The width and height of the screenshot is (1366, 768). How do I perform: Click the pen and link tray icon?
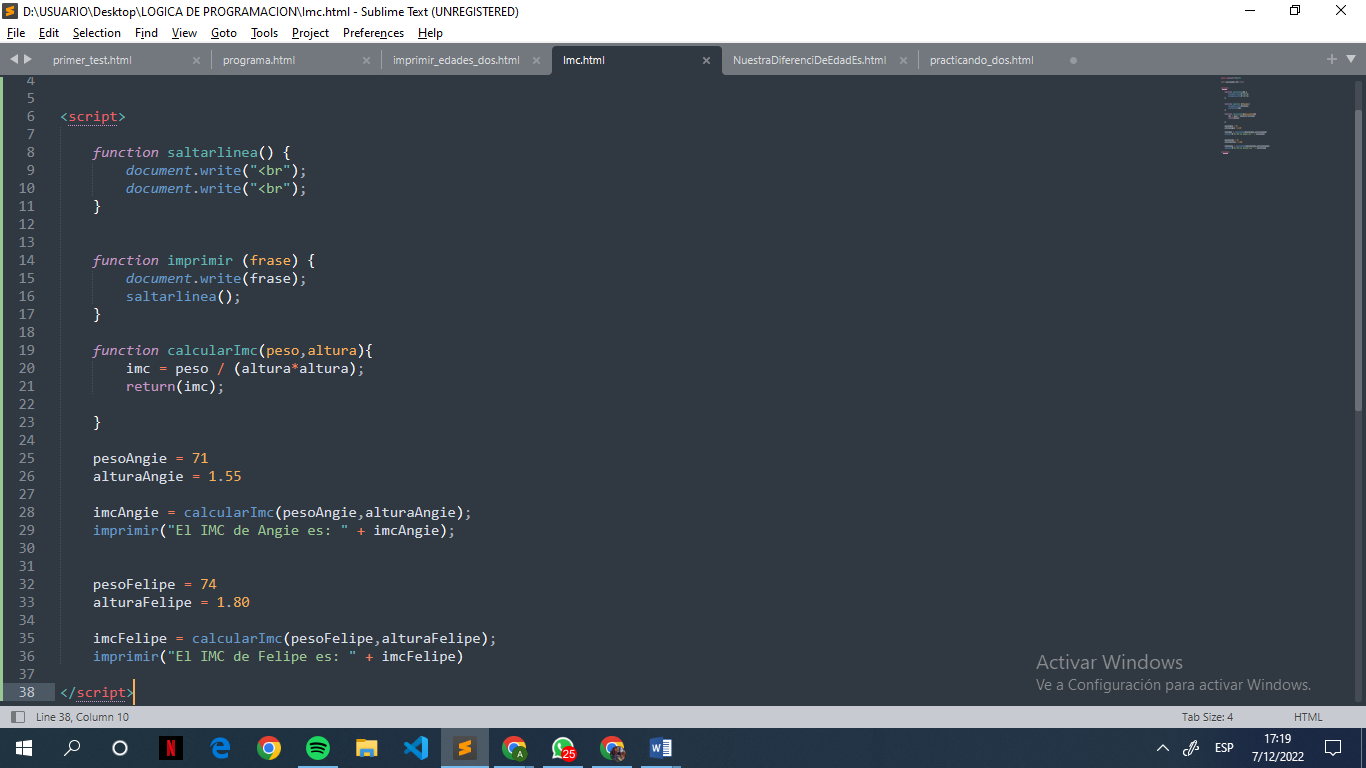1191,748
